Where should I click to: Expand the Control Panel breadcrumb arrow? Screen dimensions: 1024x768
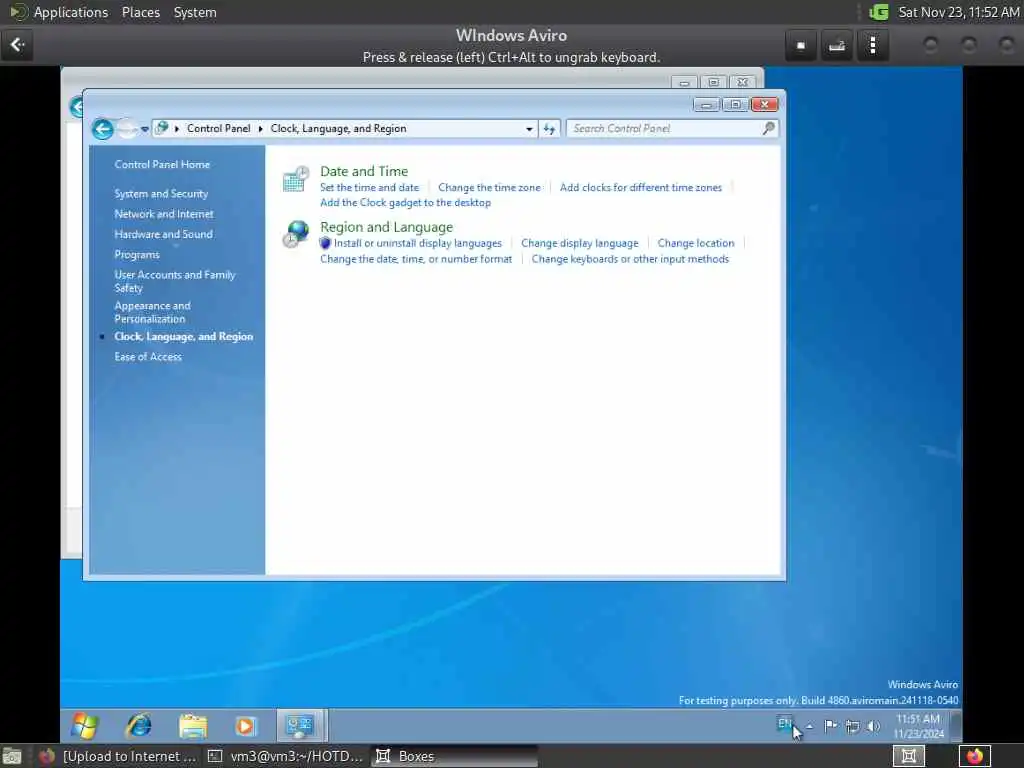pos(261,129)
